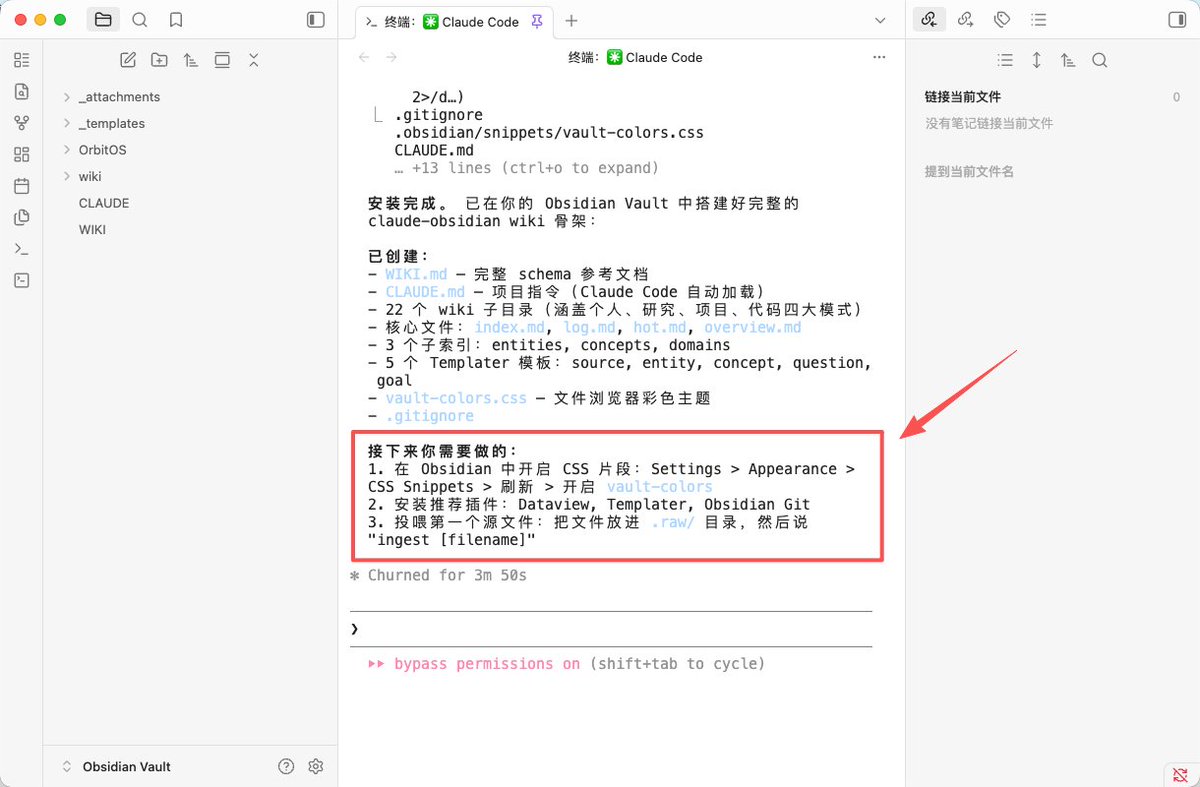This screenshot has width=1200, height=787.
Task: Open the tab list dropdown chevron
Action: coord(880,21)
